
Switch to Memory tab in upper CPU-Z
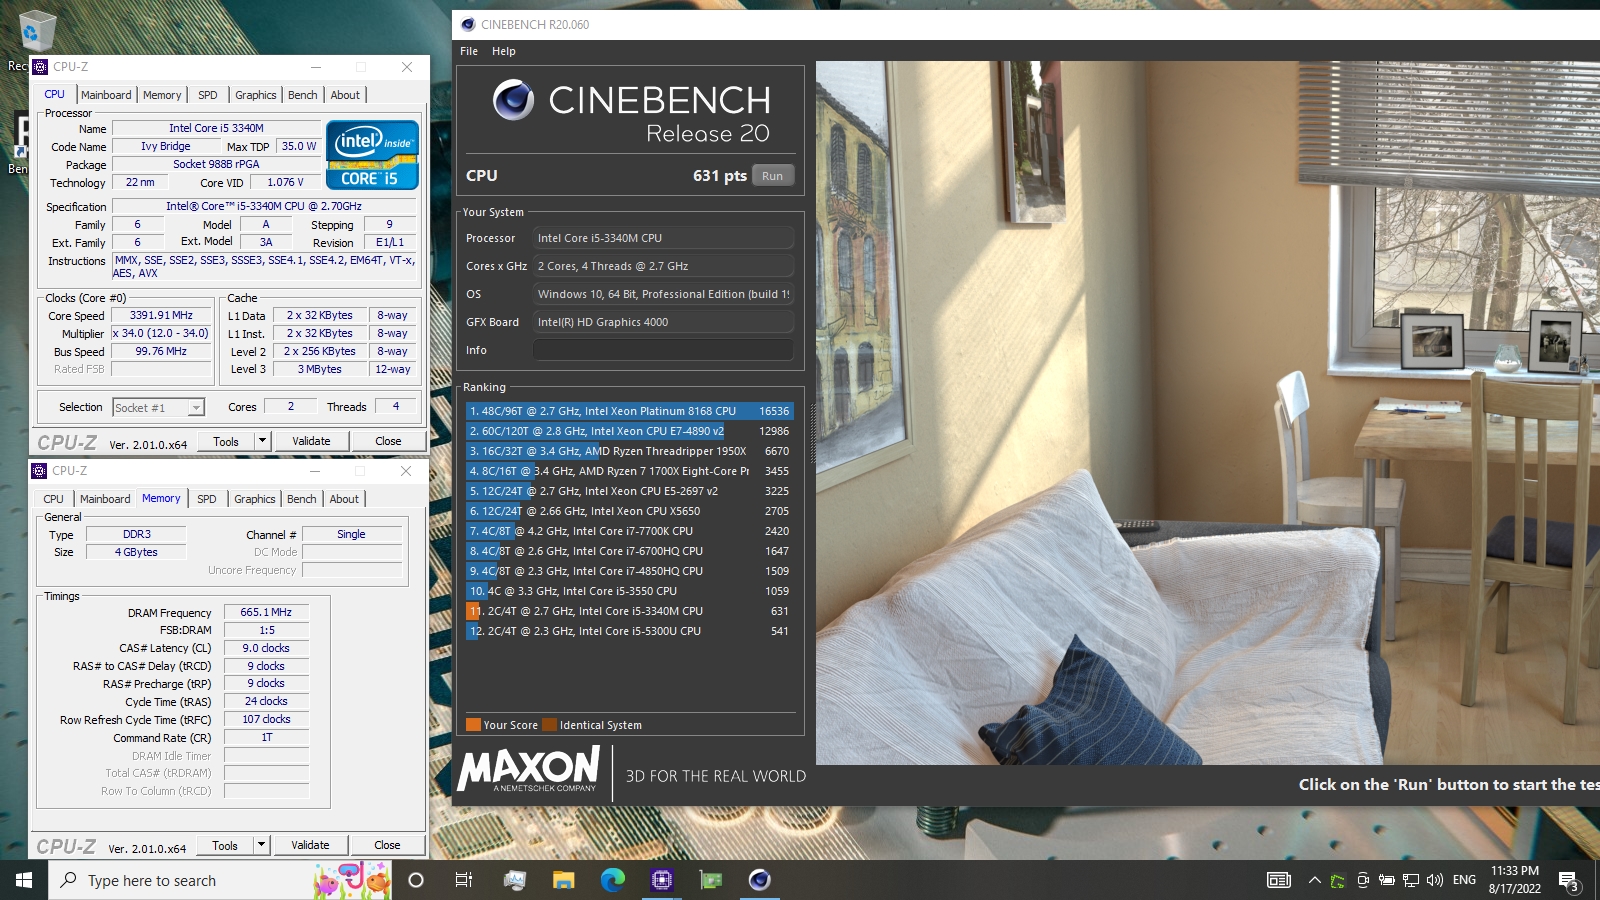pyautogui.click(x=162, y=95)
